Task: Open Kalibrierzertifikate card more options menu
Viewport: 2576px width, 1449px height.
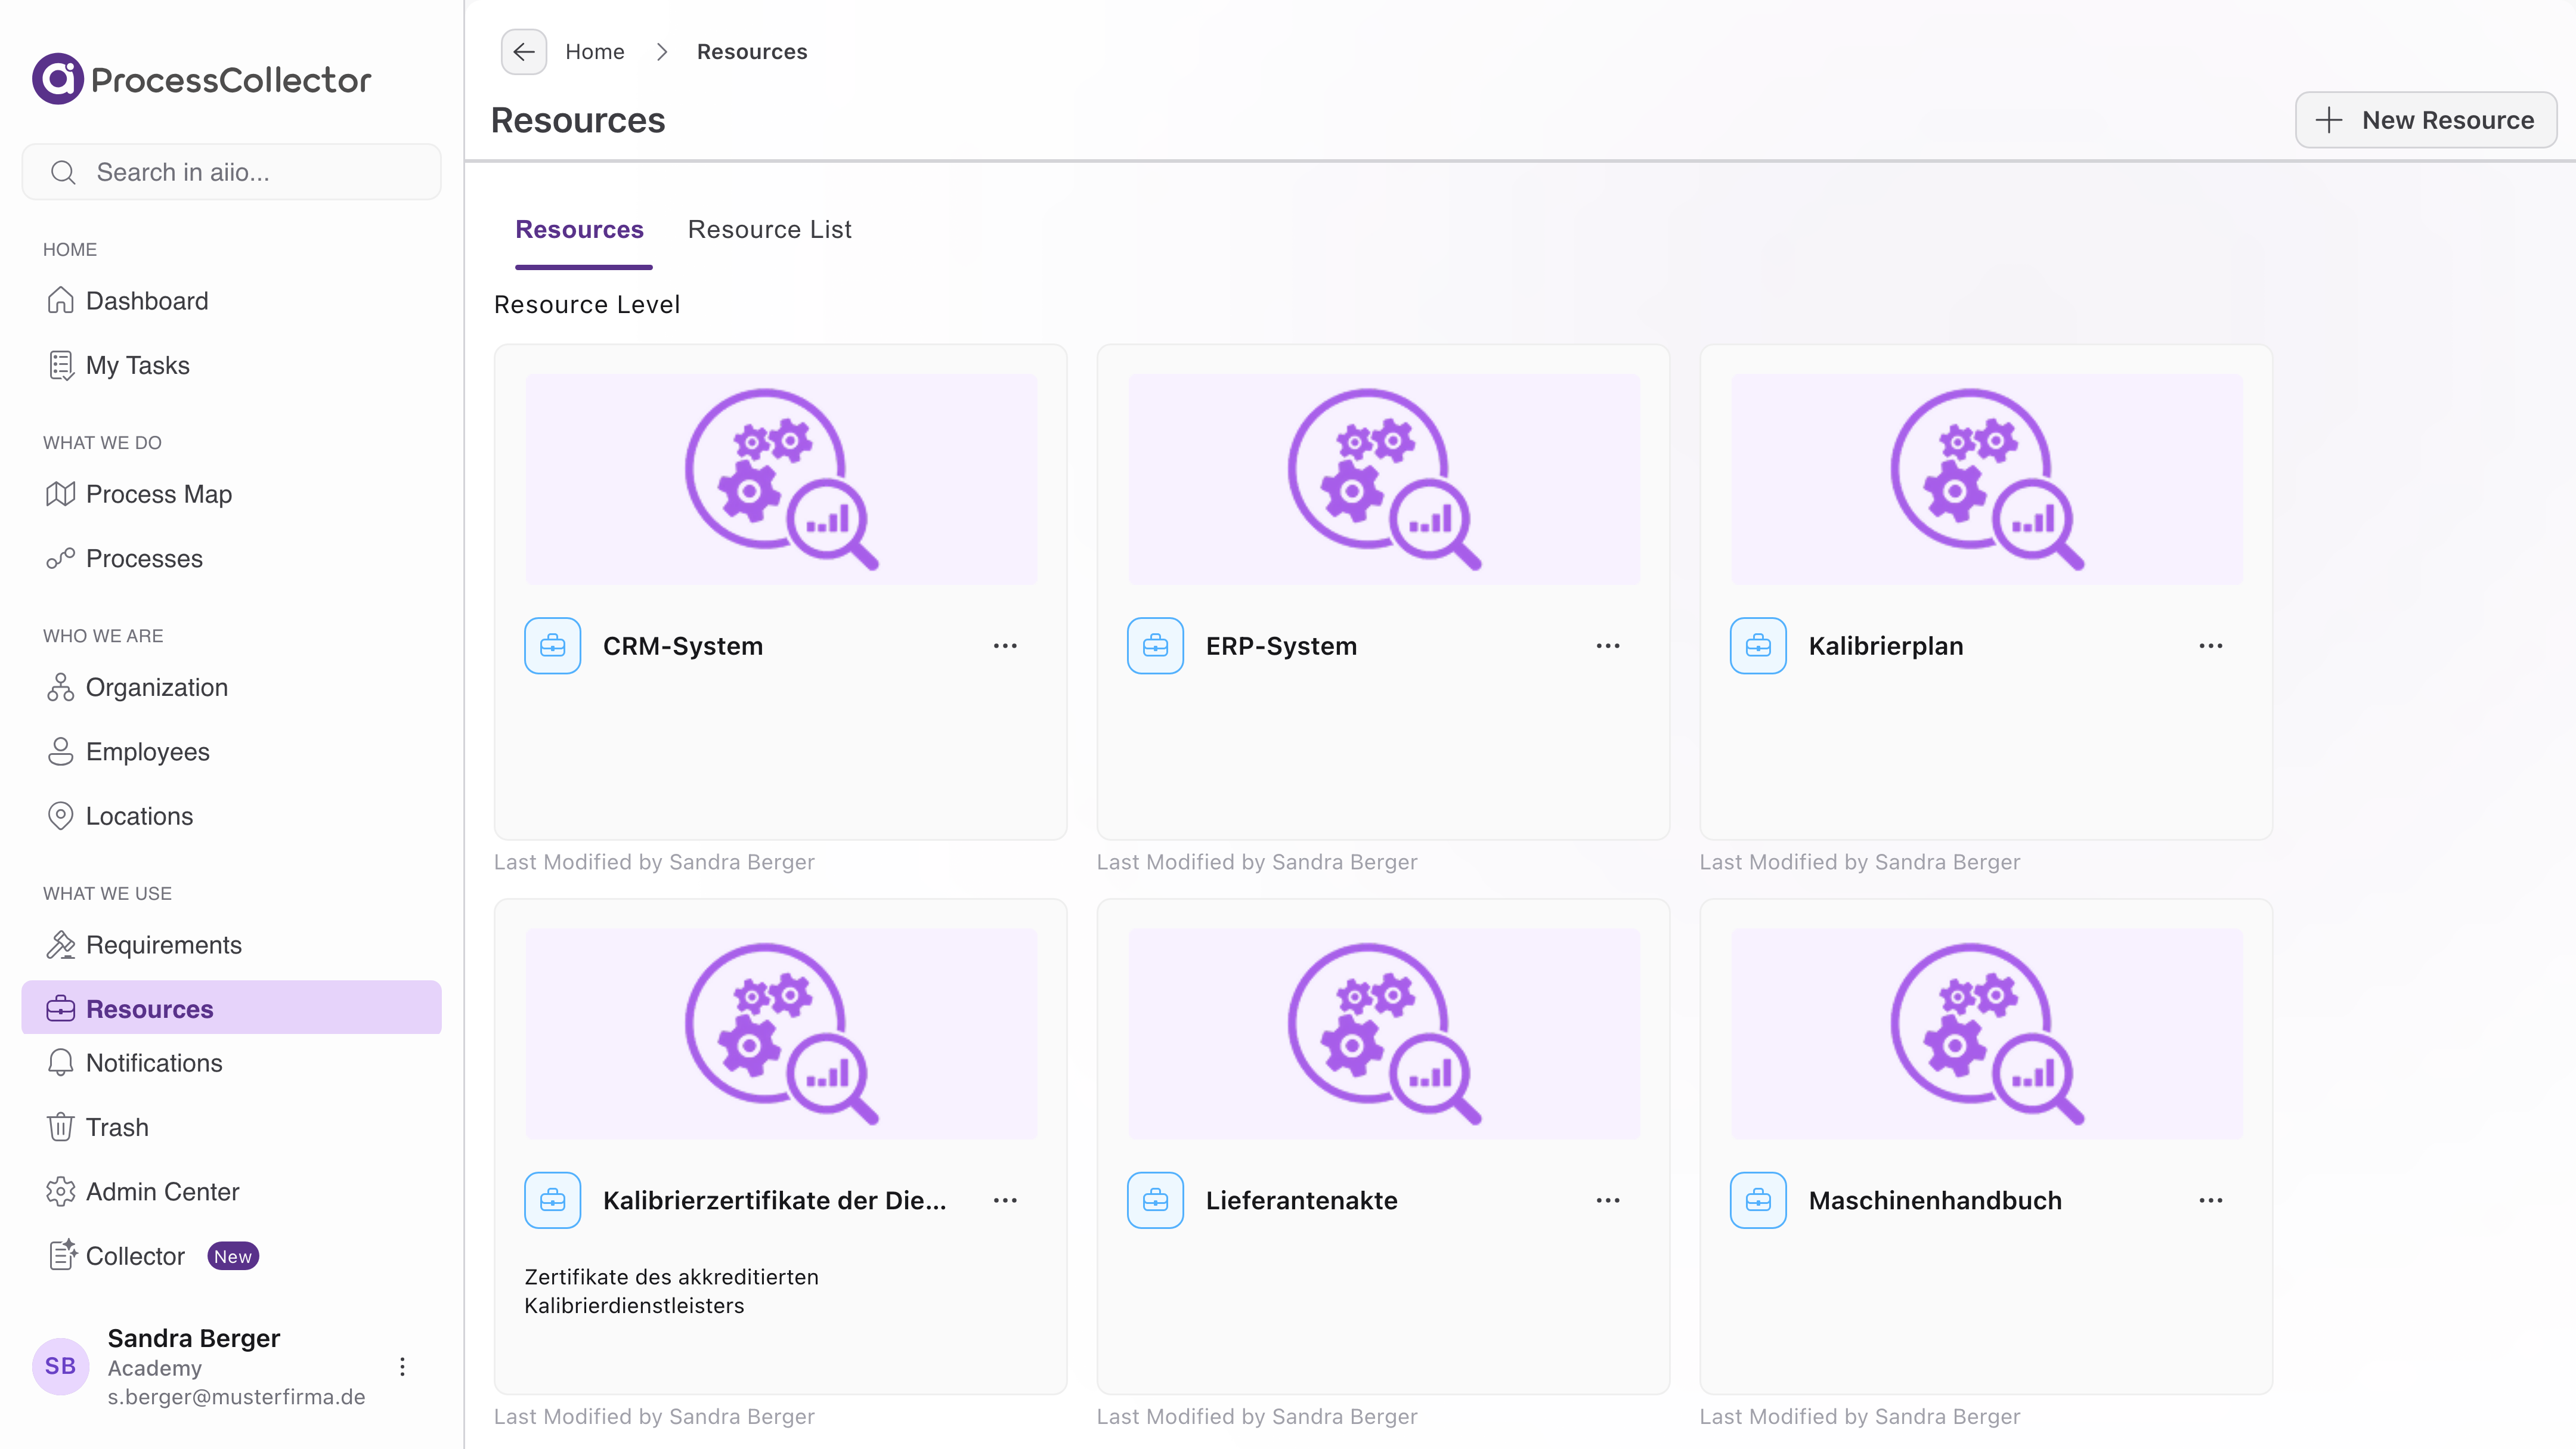Action: pos(1005,1200)
